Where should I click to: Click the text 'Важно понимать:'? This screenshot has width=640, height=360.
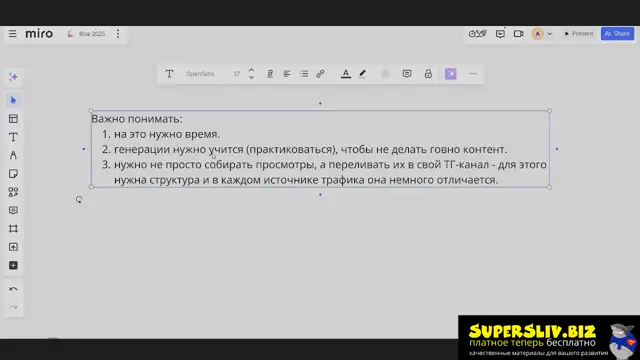137,119
